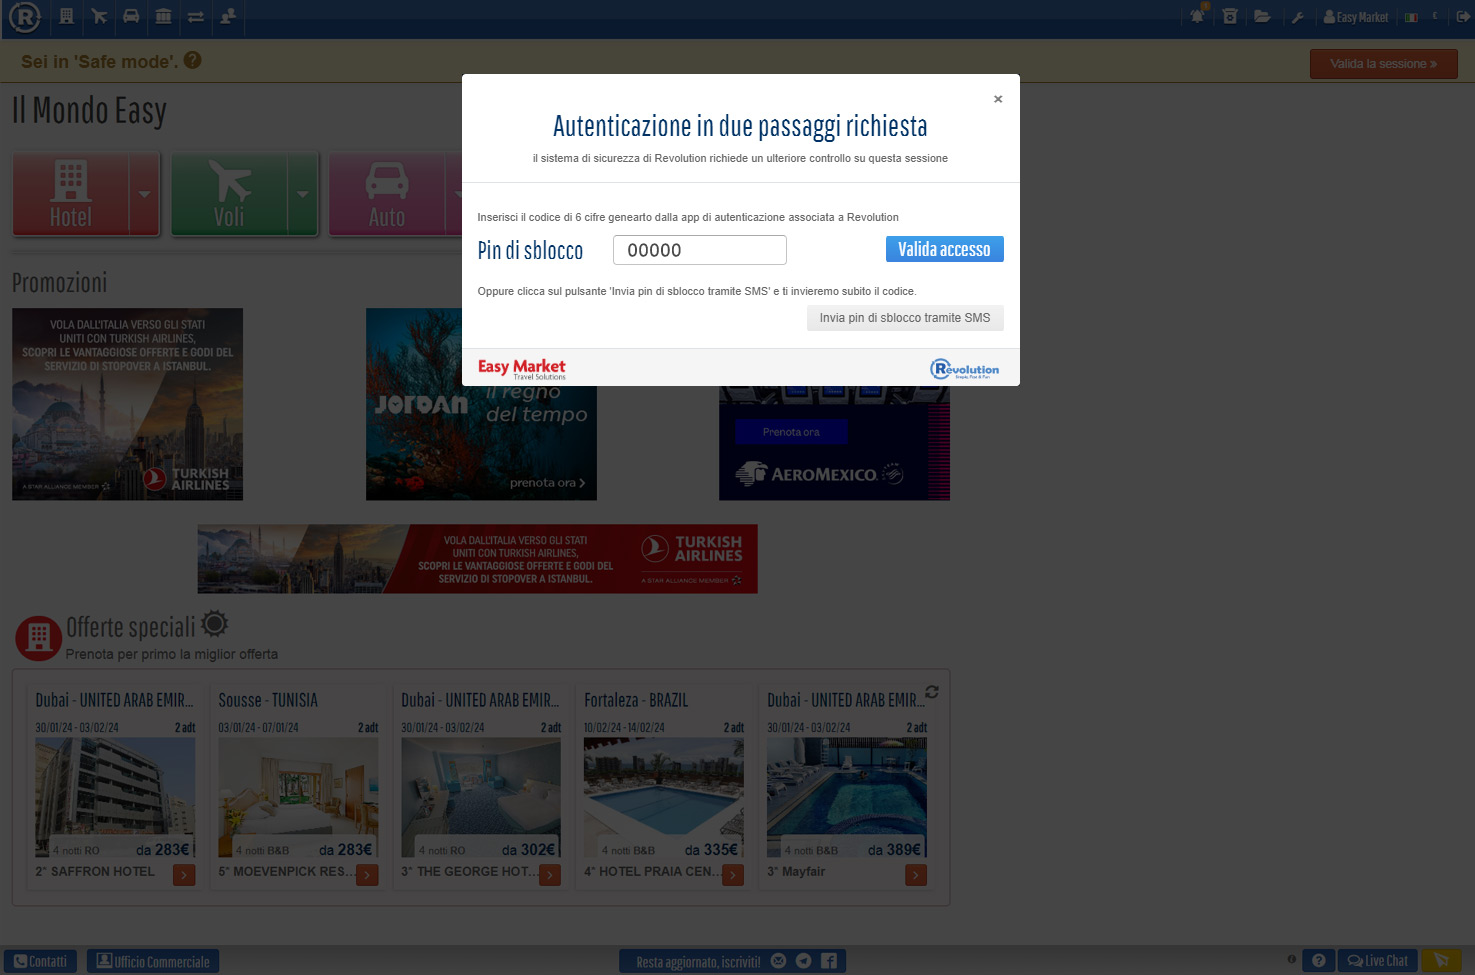Click the Valida accesso button
This screenshot has width=1475, height=975.
click(944, 249)
